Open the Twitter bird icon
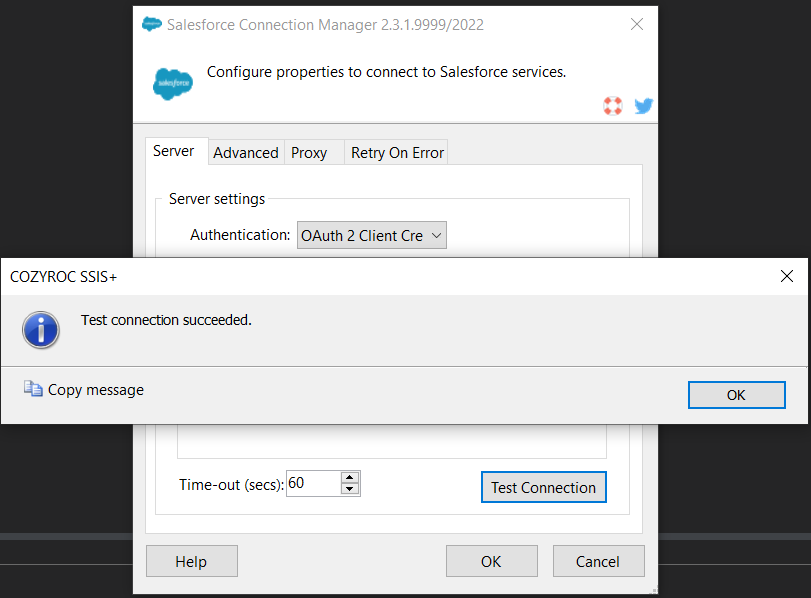The height and width of the screenshot is (598, 811). [x=643, y=105]
